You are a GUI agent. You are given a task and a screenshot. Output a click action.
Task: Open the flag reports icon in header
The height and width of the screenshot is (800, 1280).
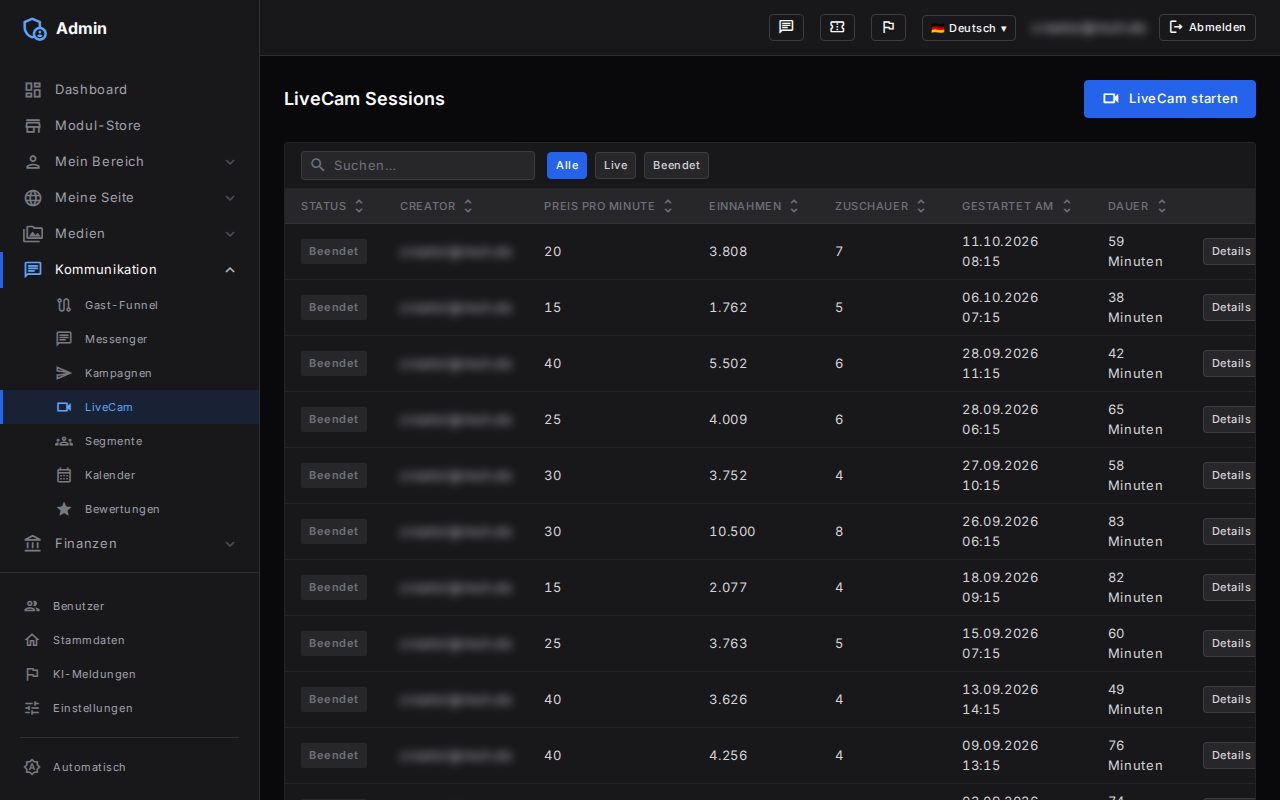(888, 27)
